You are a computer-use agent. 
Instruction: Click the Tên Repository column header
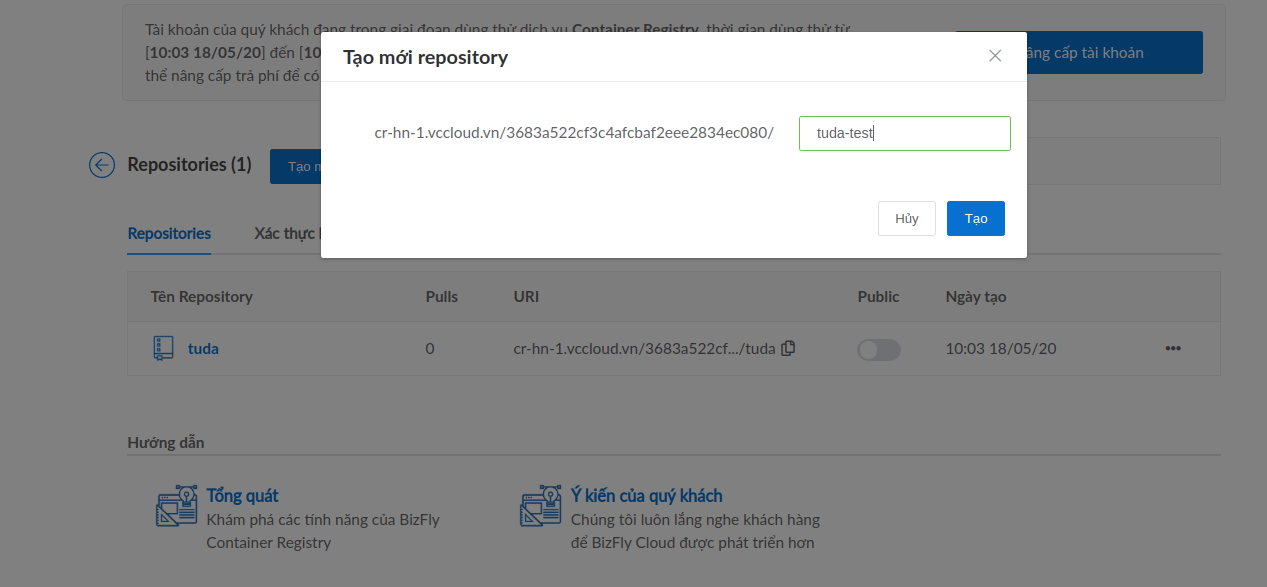201,297
